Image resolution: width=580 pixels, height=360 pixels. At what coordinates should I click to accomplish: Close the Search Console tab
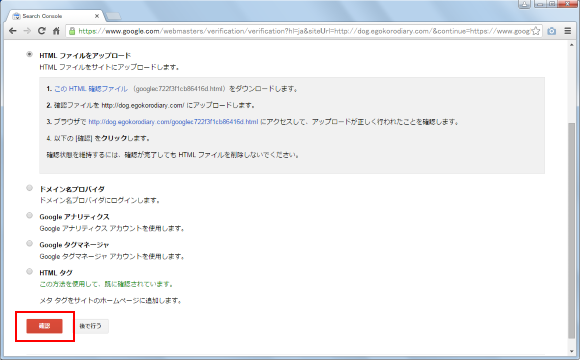(x=97, y=16)
